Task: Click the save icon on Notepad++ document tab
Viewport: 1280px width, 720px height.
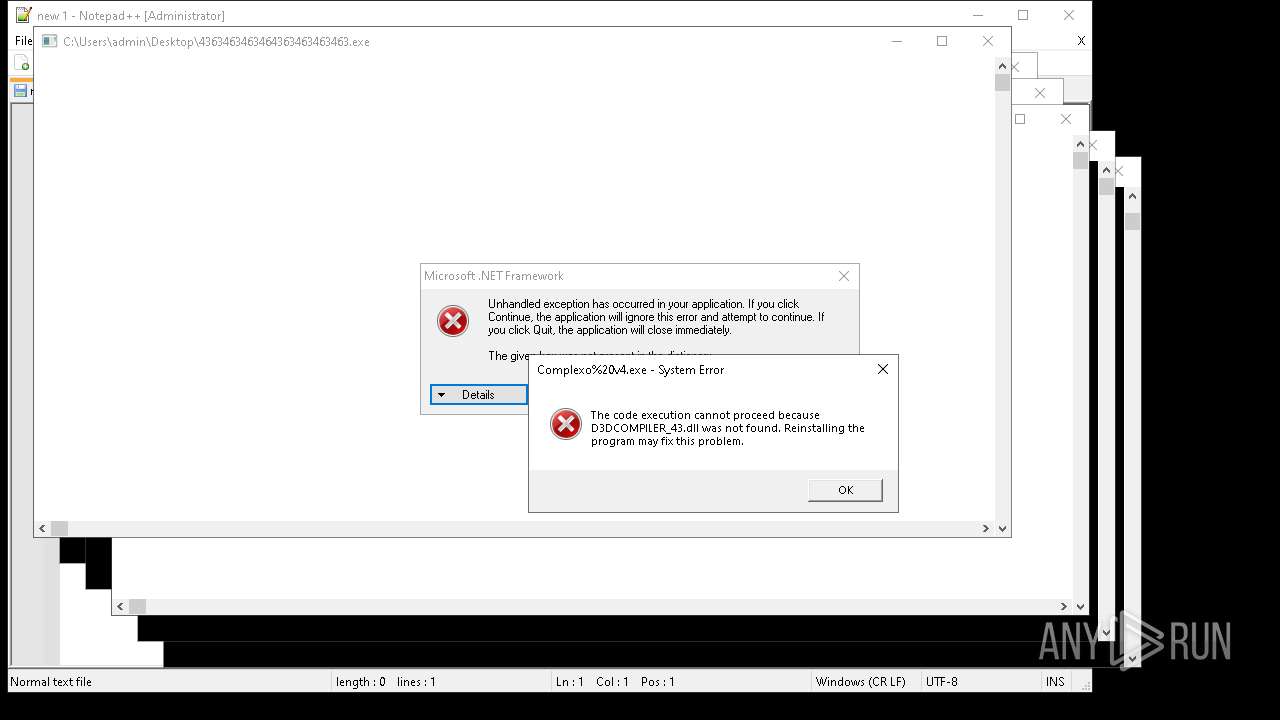Action: [x=20, y=91]
